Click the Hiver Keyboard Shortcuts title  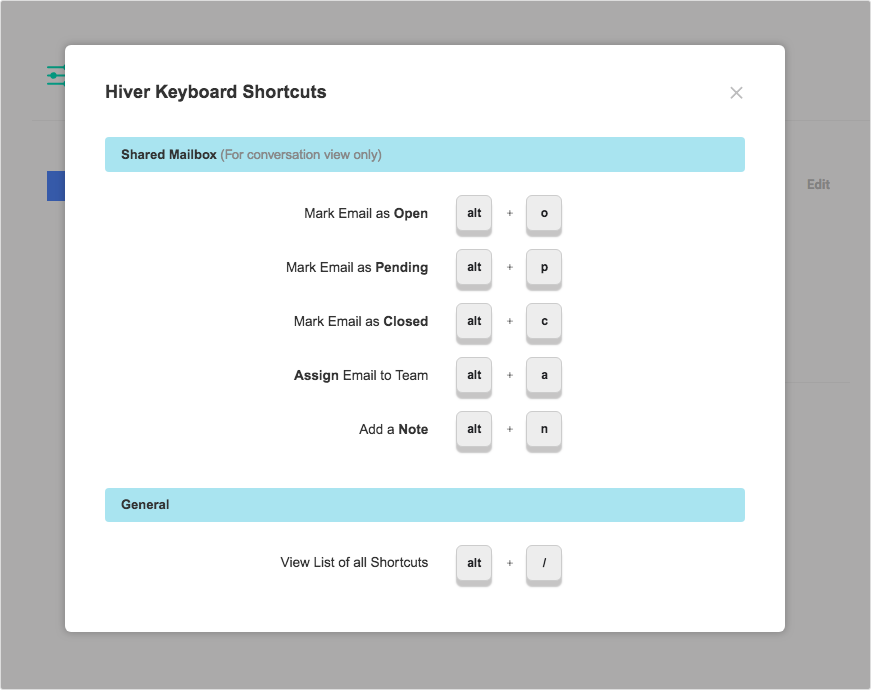(x=216, y=92)
